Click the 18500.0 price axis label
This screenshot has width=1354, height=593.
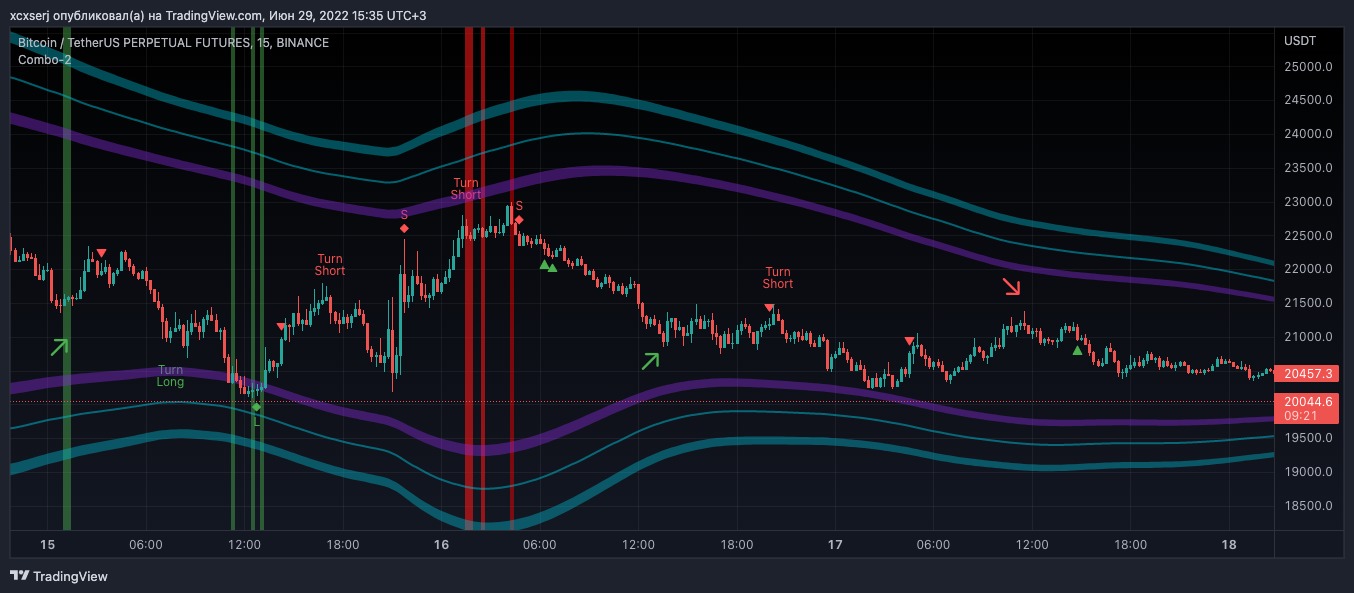click(1308, 506)
